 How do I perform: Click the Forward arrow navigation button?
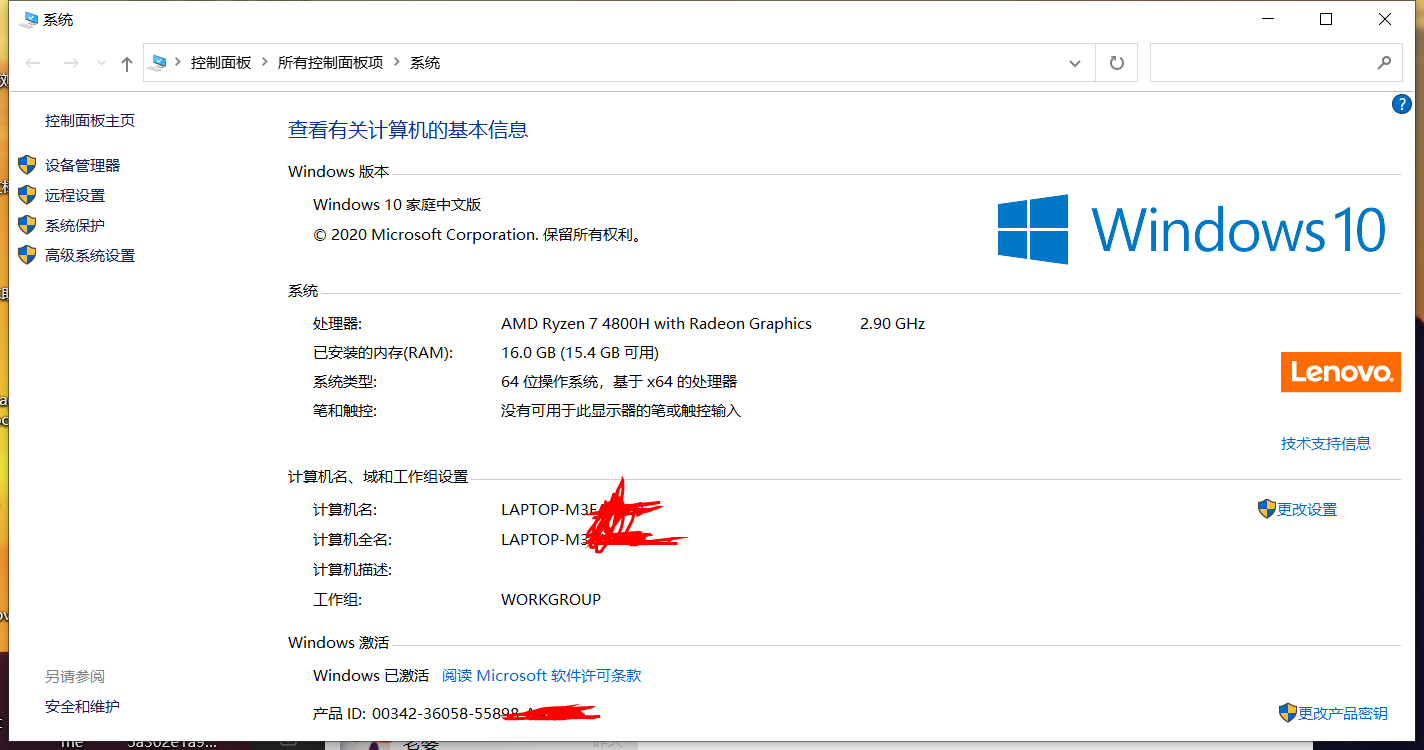pos(71,63)
